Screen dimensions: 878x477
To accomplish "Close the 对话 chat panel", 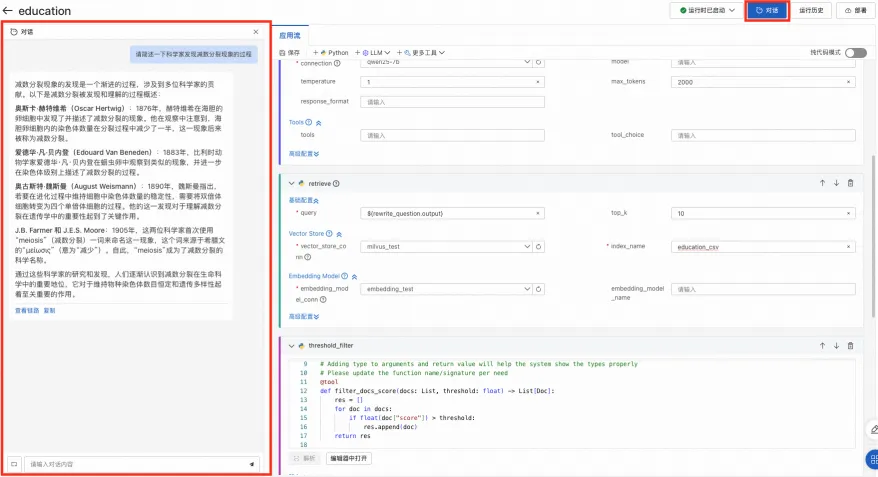I will tap(256, 32).
